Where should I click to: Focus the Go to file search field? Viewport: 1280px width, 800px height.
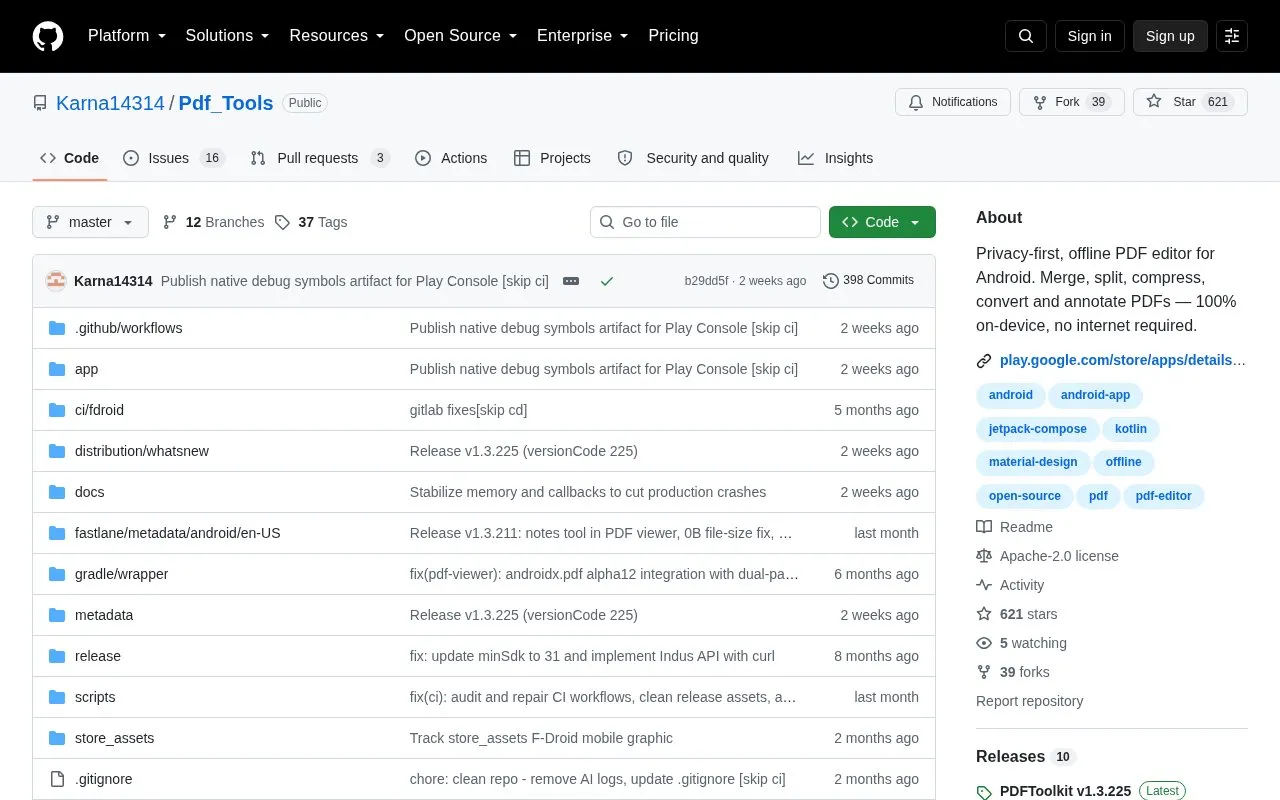click(705, 222)
